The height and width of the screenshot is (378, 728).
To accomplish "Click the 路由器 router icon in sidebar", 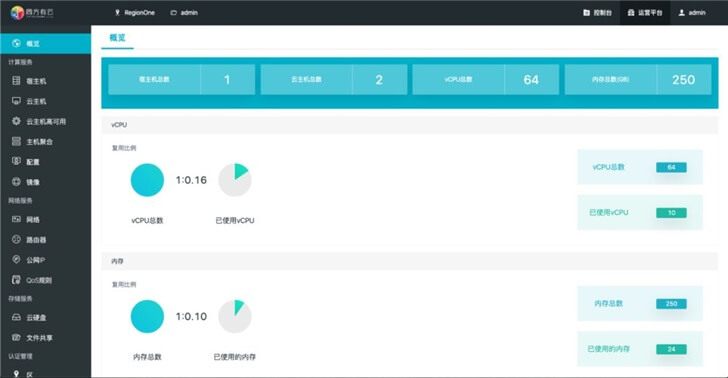I will 16,239.
